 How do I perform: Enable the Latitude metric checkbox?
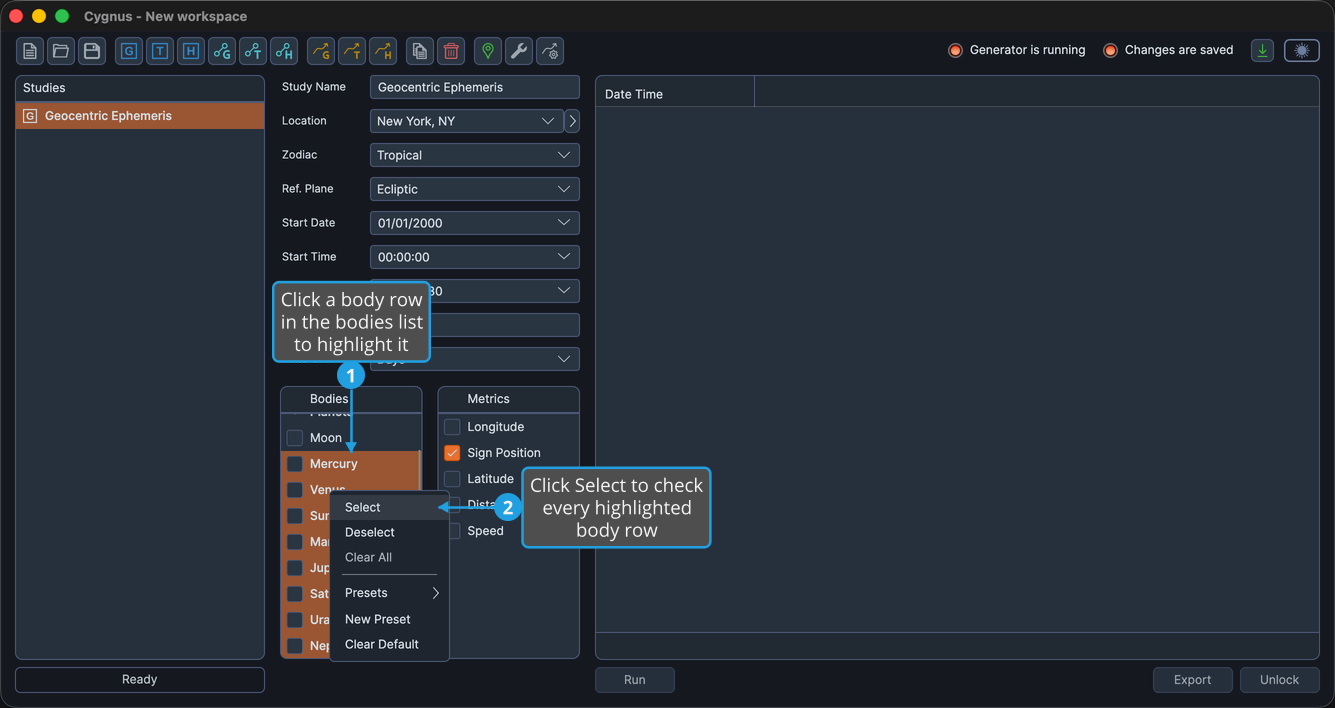pyautogui.click(x=452, y=479)
